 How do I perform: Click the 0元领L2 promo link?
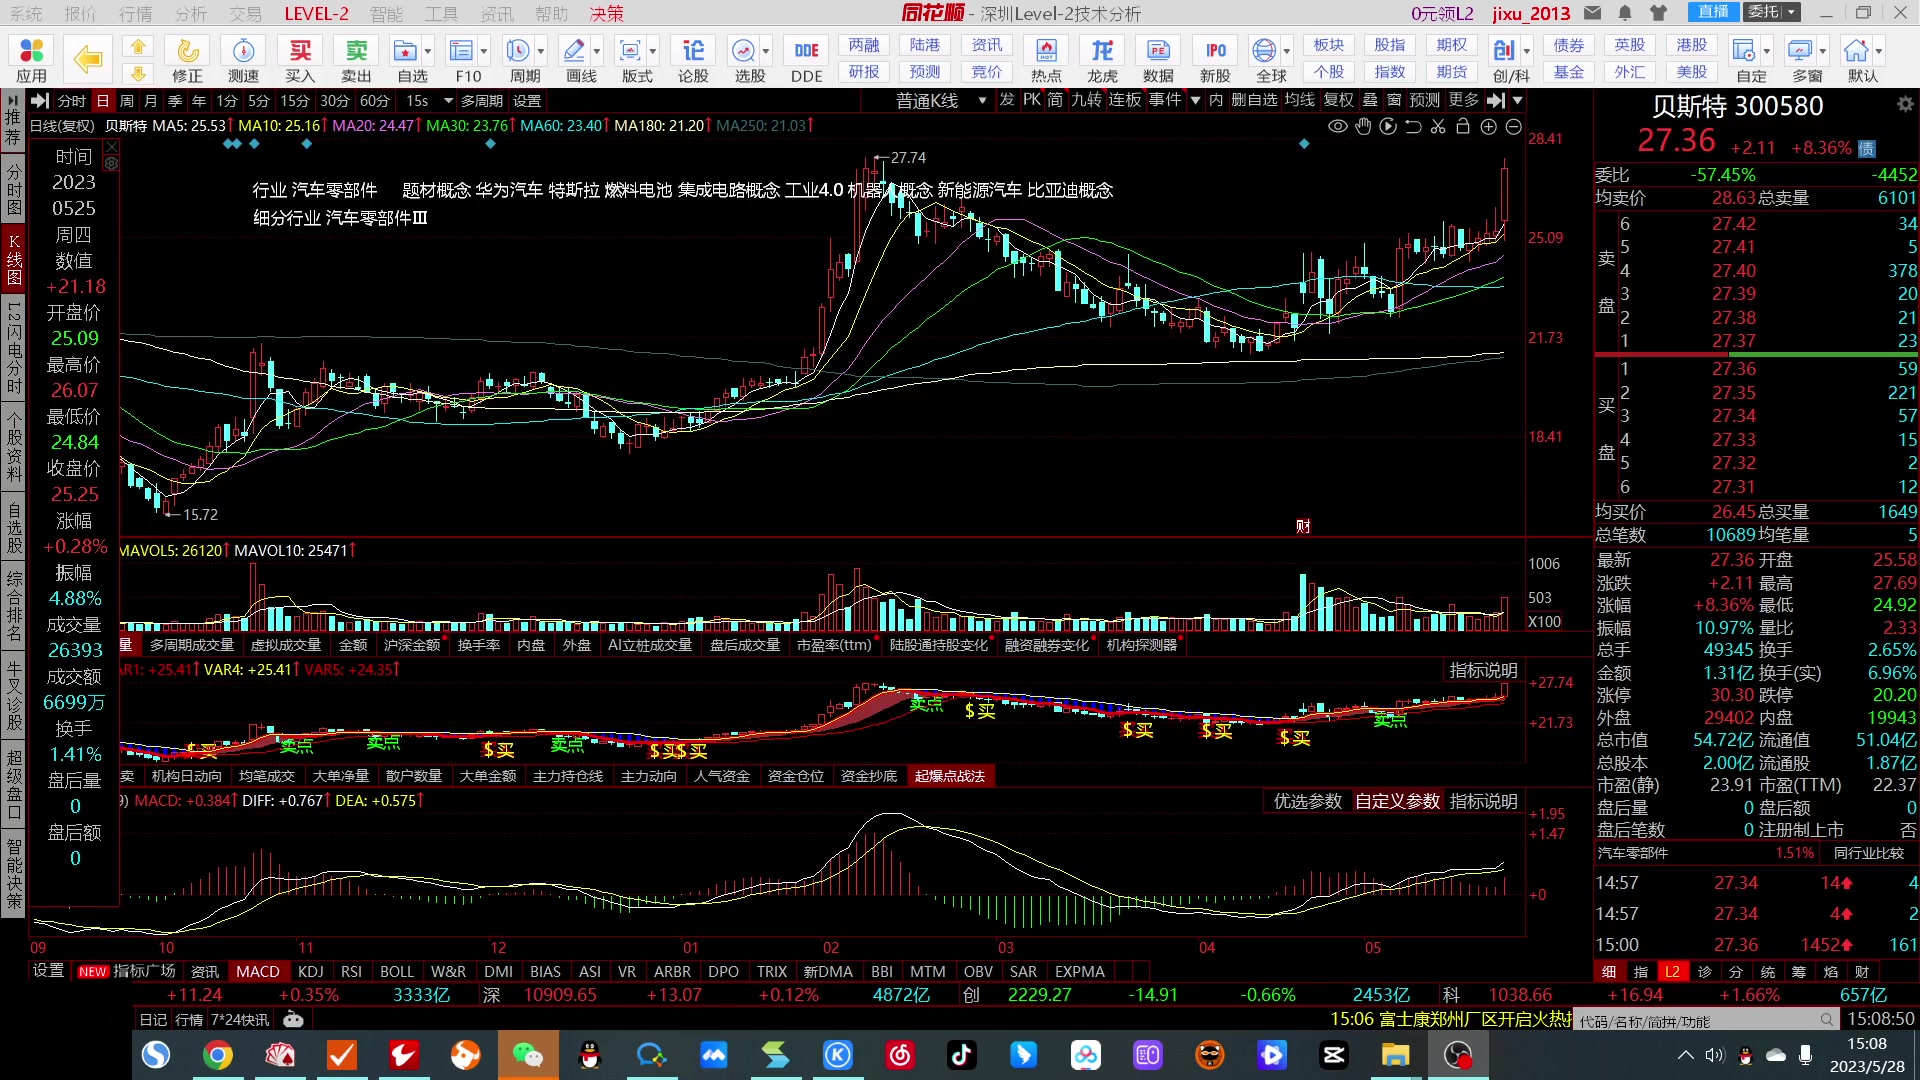pos(1442,13)
